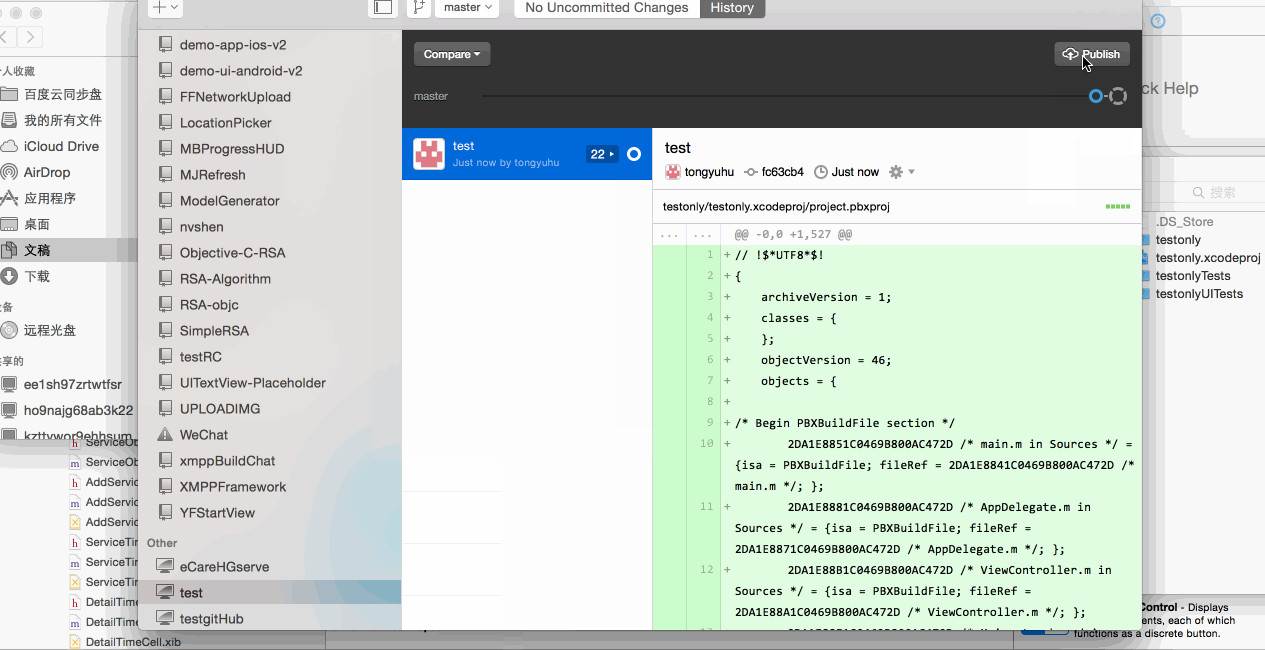The image size is (1265, 650).
Task: Click the computer icon beside eCareHGserve
Action: tap(166, 567)
